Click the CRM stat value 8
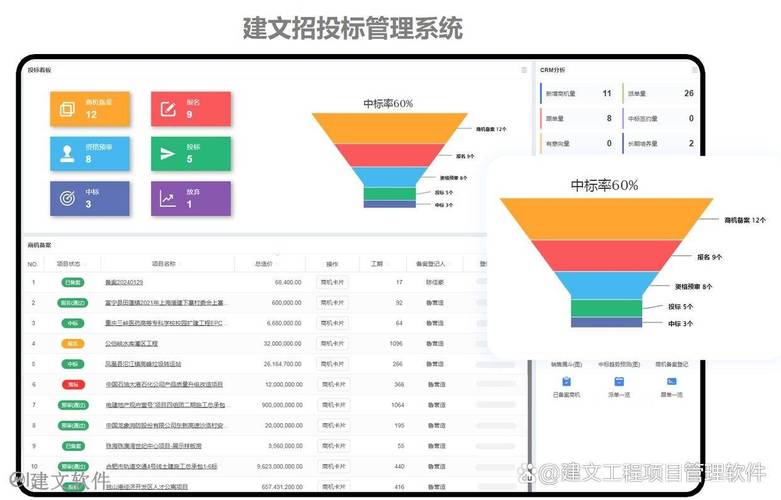The height and width of the screenshot is (500, 781). (609, 118)
